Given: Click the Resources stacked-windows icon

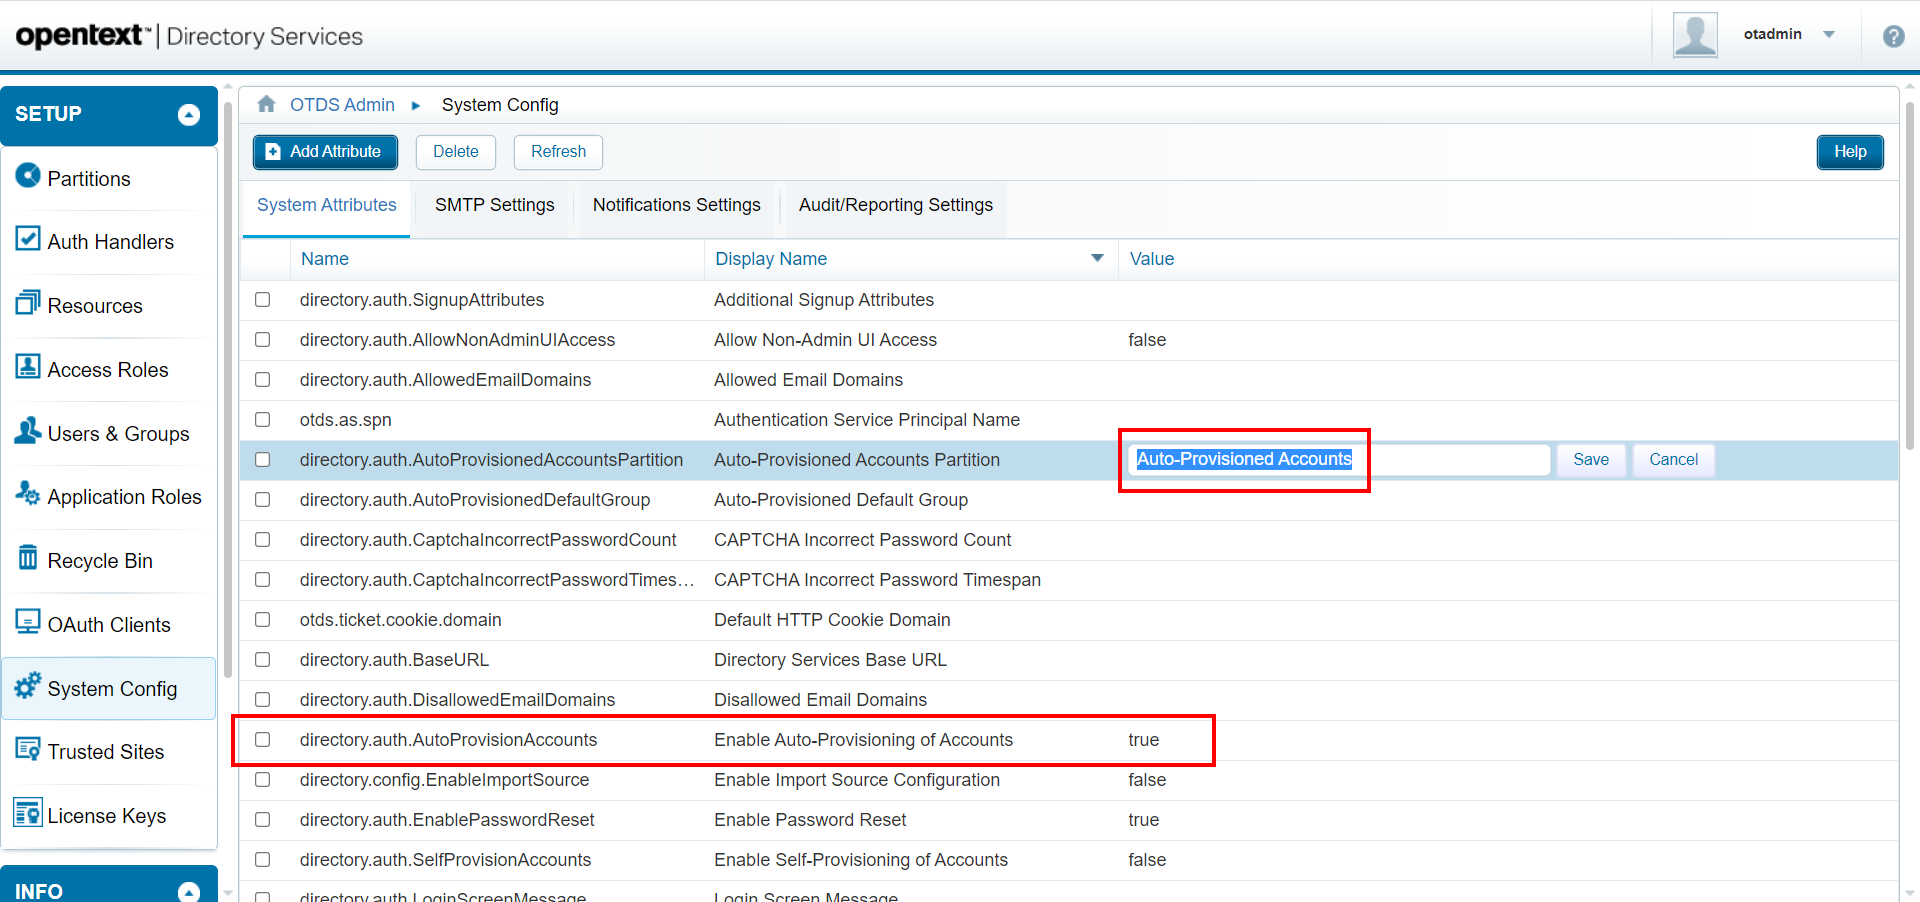Looking at the screenshot, I should click(x=28, y=303).
